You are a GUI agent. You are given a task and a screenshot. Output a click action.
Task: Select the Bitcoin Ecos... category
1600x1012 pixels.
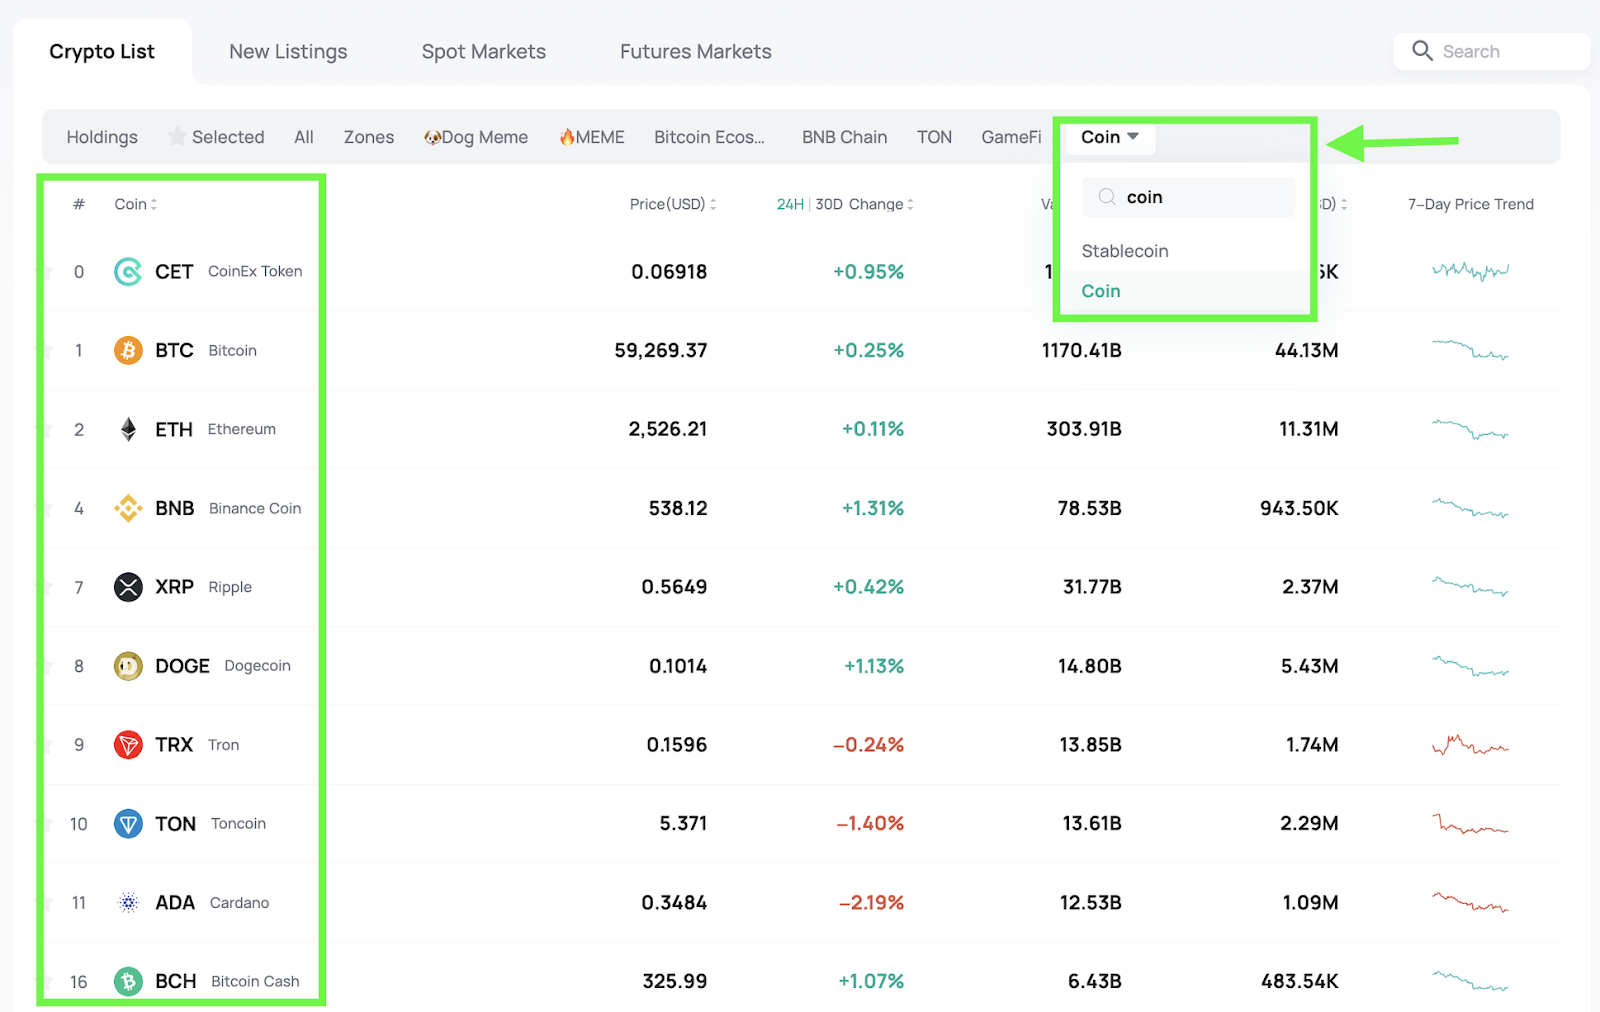[x=709, y=137]
